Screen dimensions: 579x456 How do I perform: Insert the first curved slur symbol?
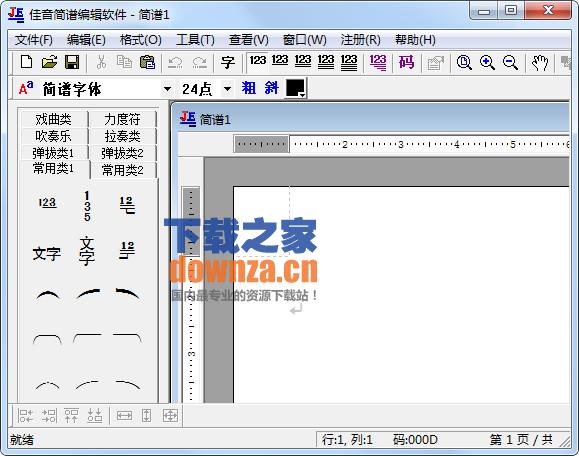47,294
